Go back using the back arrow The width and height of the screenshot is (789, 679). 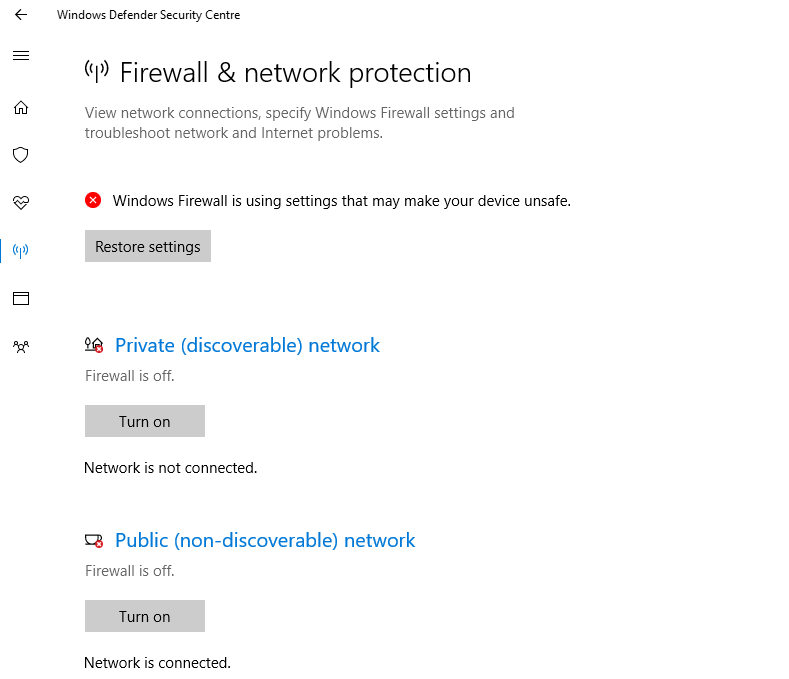(x=21, y=15)
